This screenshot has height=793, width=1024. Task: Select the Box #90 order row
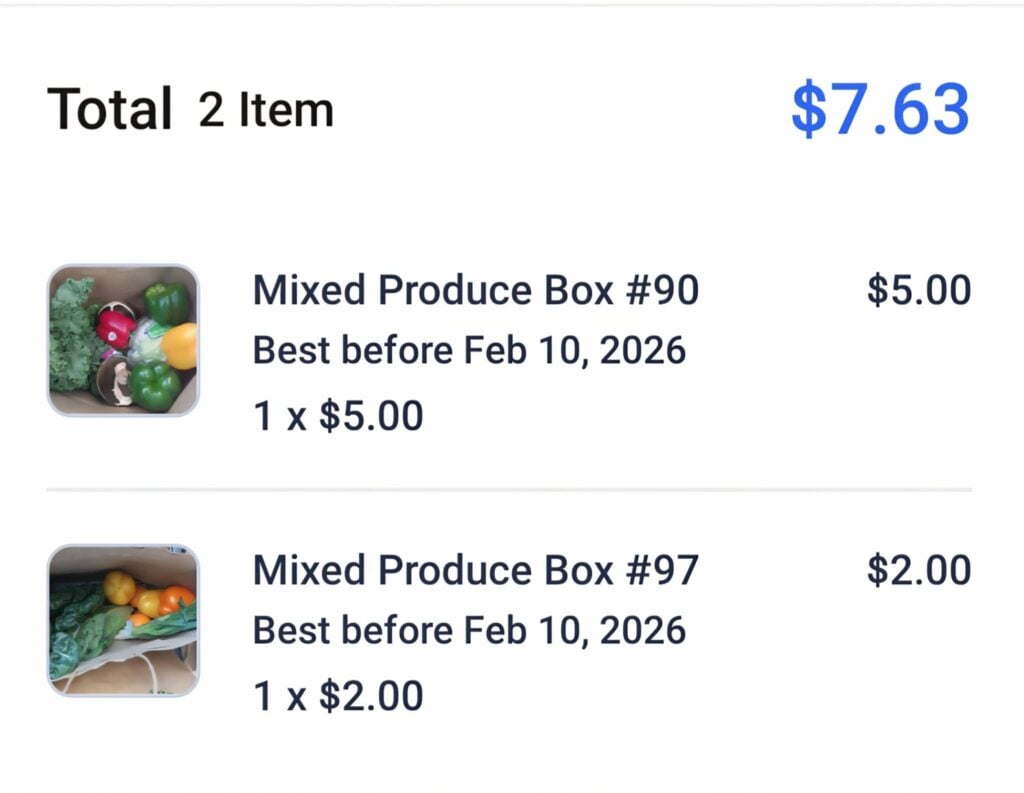512,350
